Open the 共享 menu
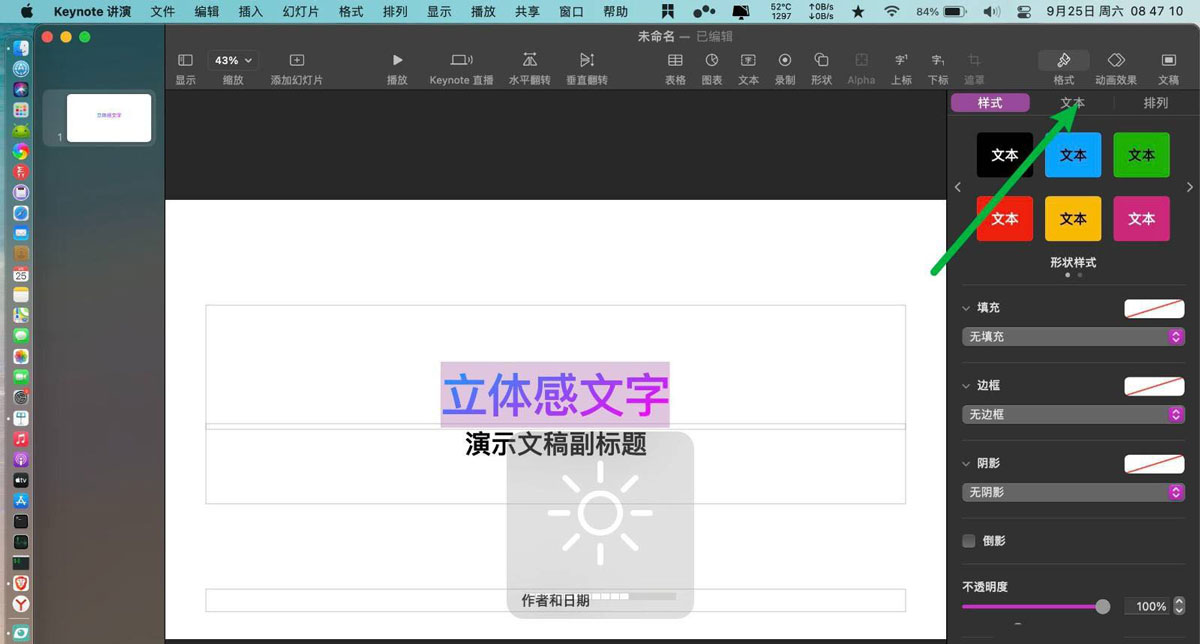 pyautogui.click(x=527, y=12)
